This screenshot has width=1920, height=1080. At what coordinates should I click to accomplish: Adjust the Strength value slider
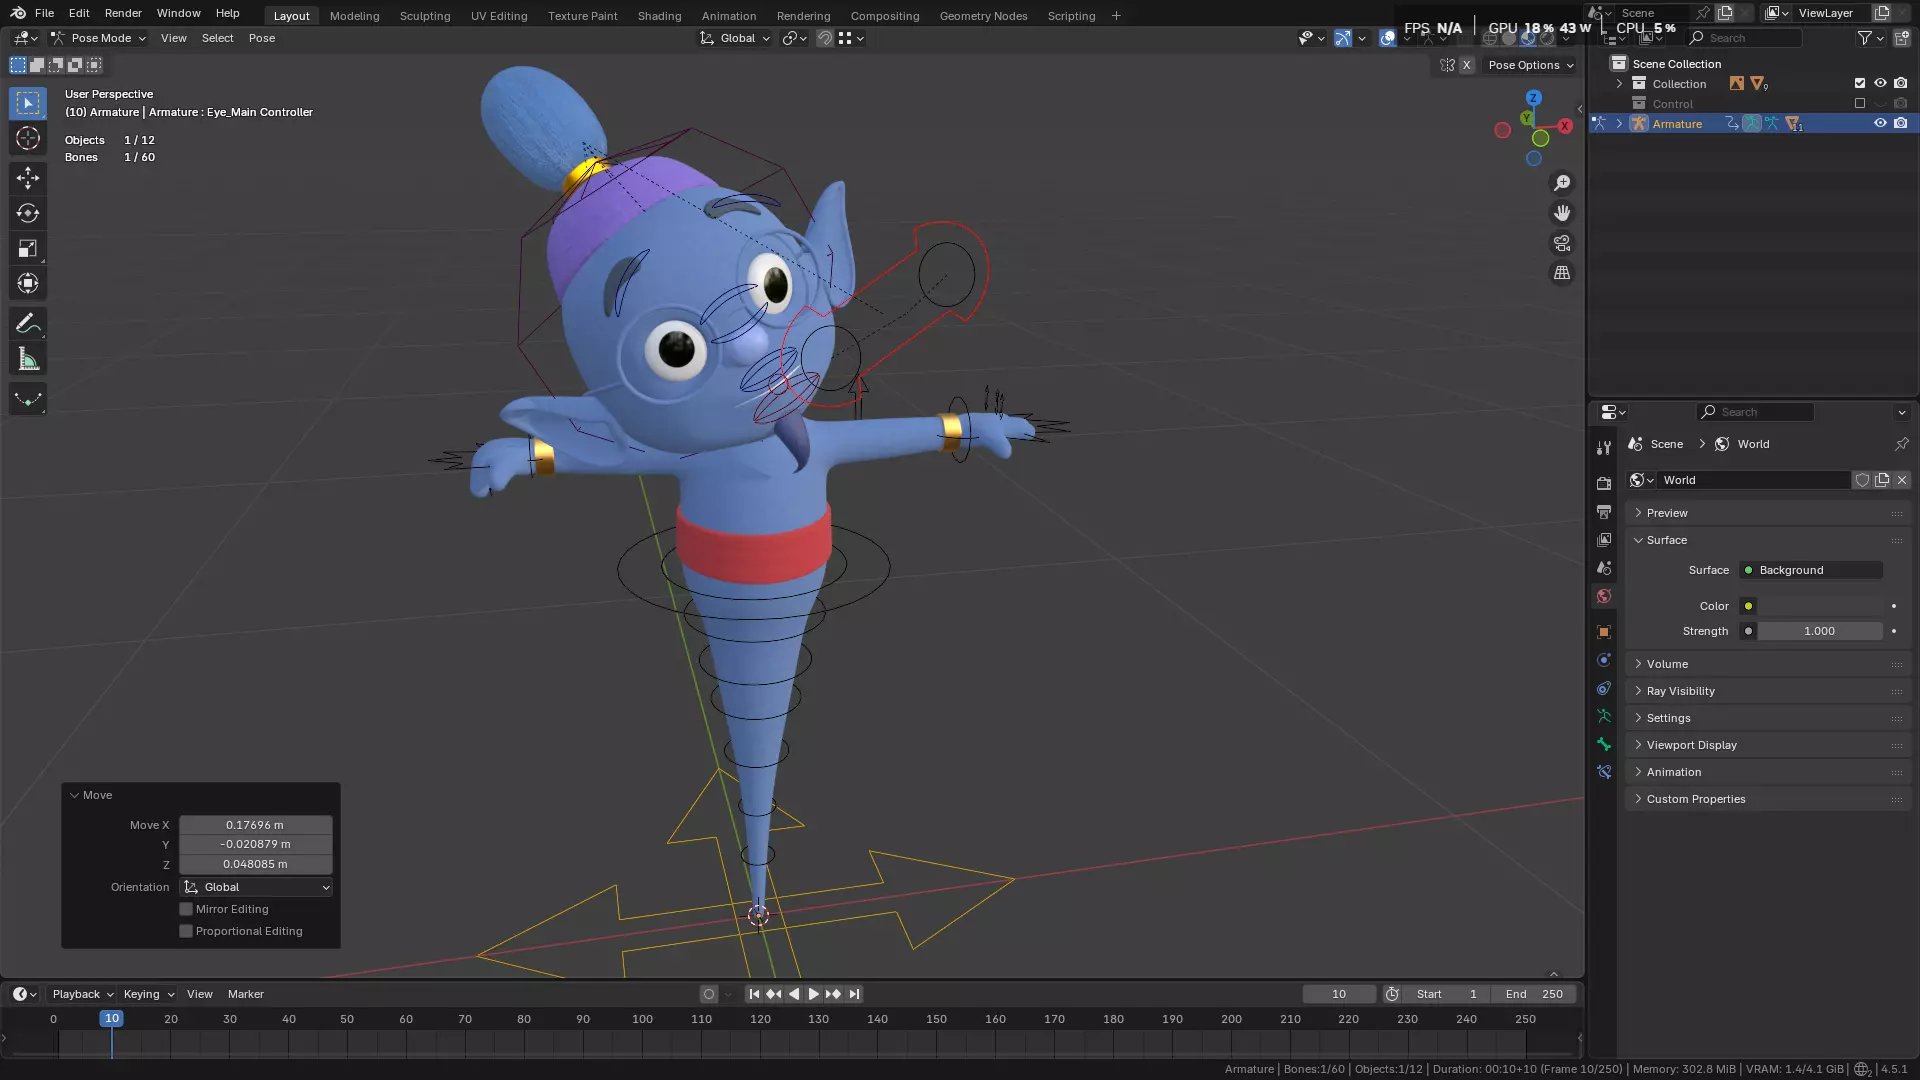pyautogui.click(x=1820, y=631)
